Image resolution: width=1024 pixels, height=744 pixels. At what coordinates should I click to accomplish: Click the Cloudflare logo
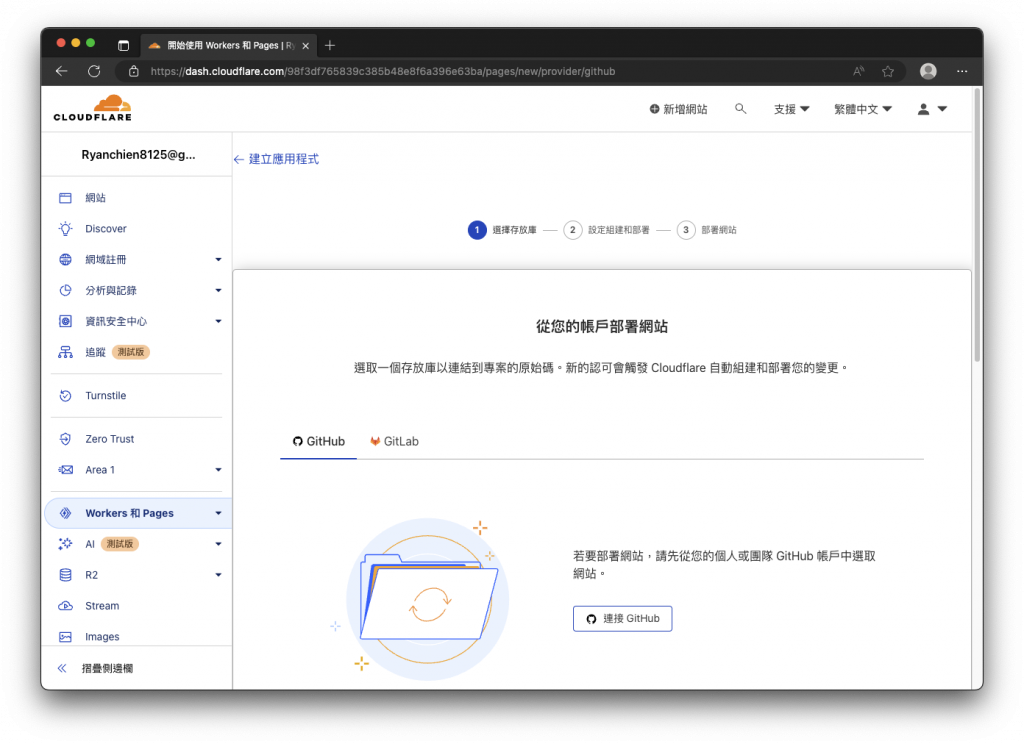pos(93,108)
